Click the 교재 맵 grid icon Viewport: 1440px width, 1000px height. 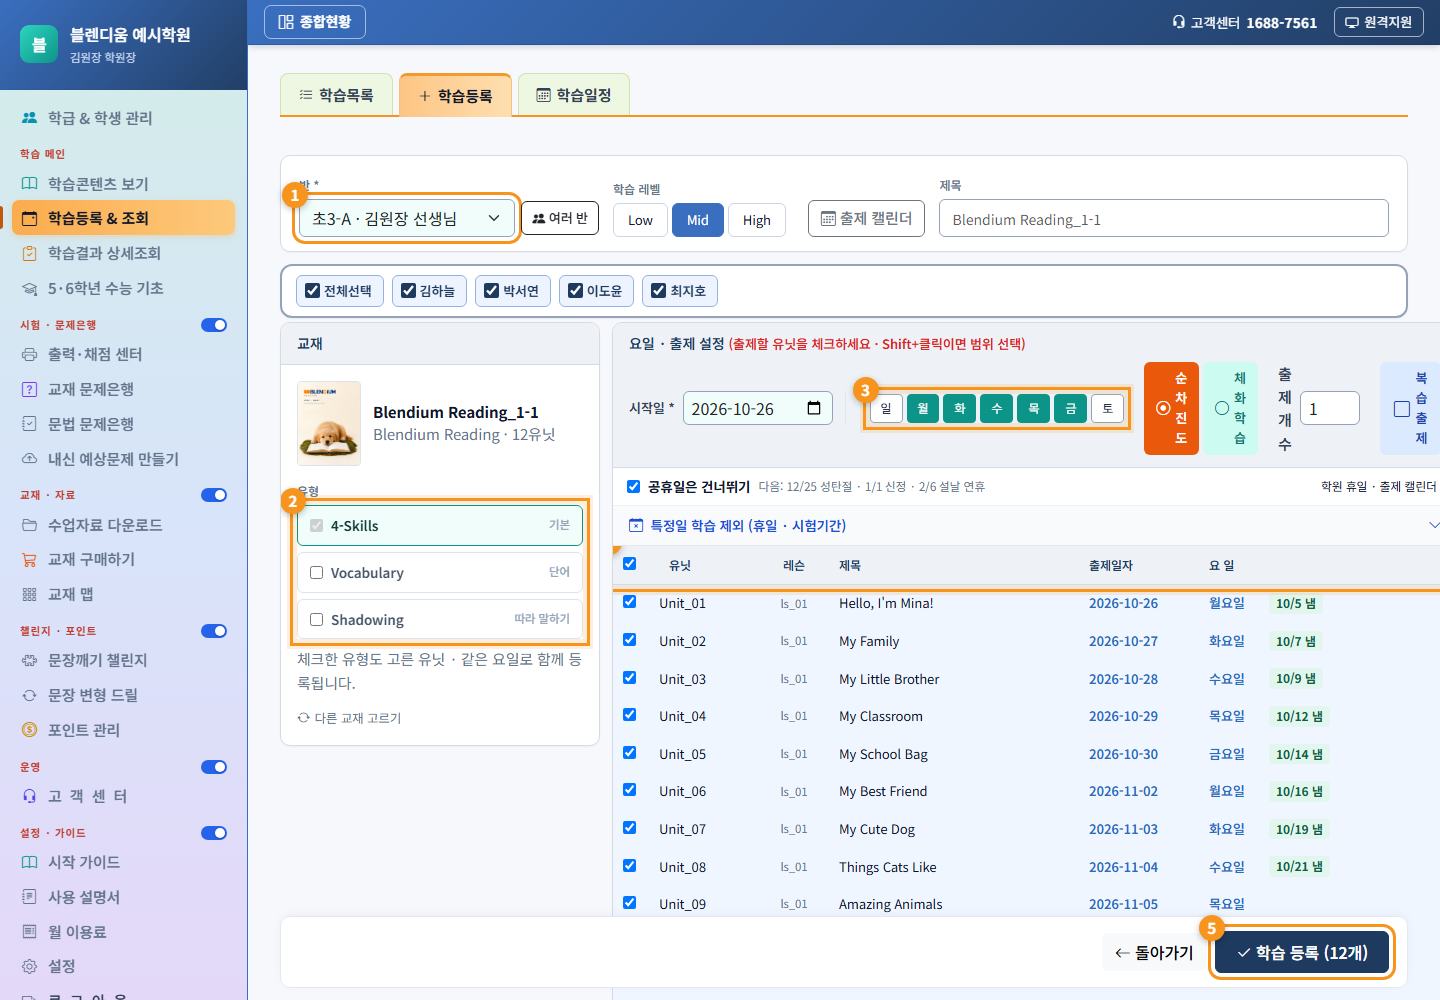pos(30,594)
